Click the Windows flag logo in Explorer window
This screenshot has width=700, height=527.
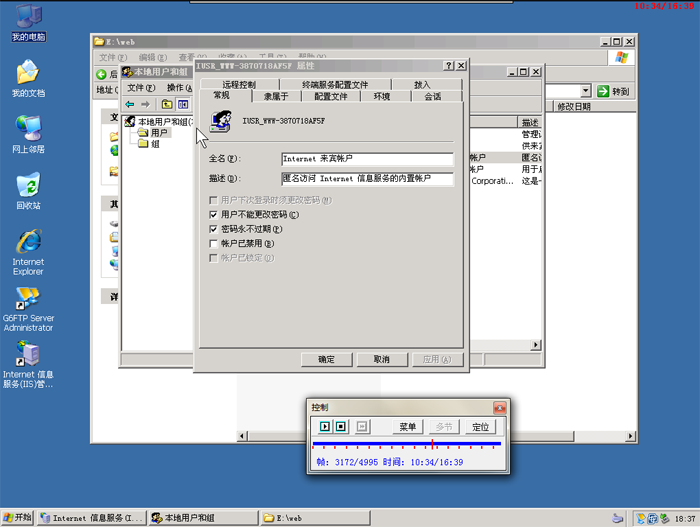[621, 57]
